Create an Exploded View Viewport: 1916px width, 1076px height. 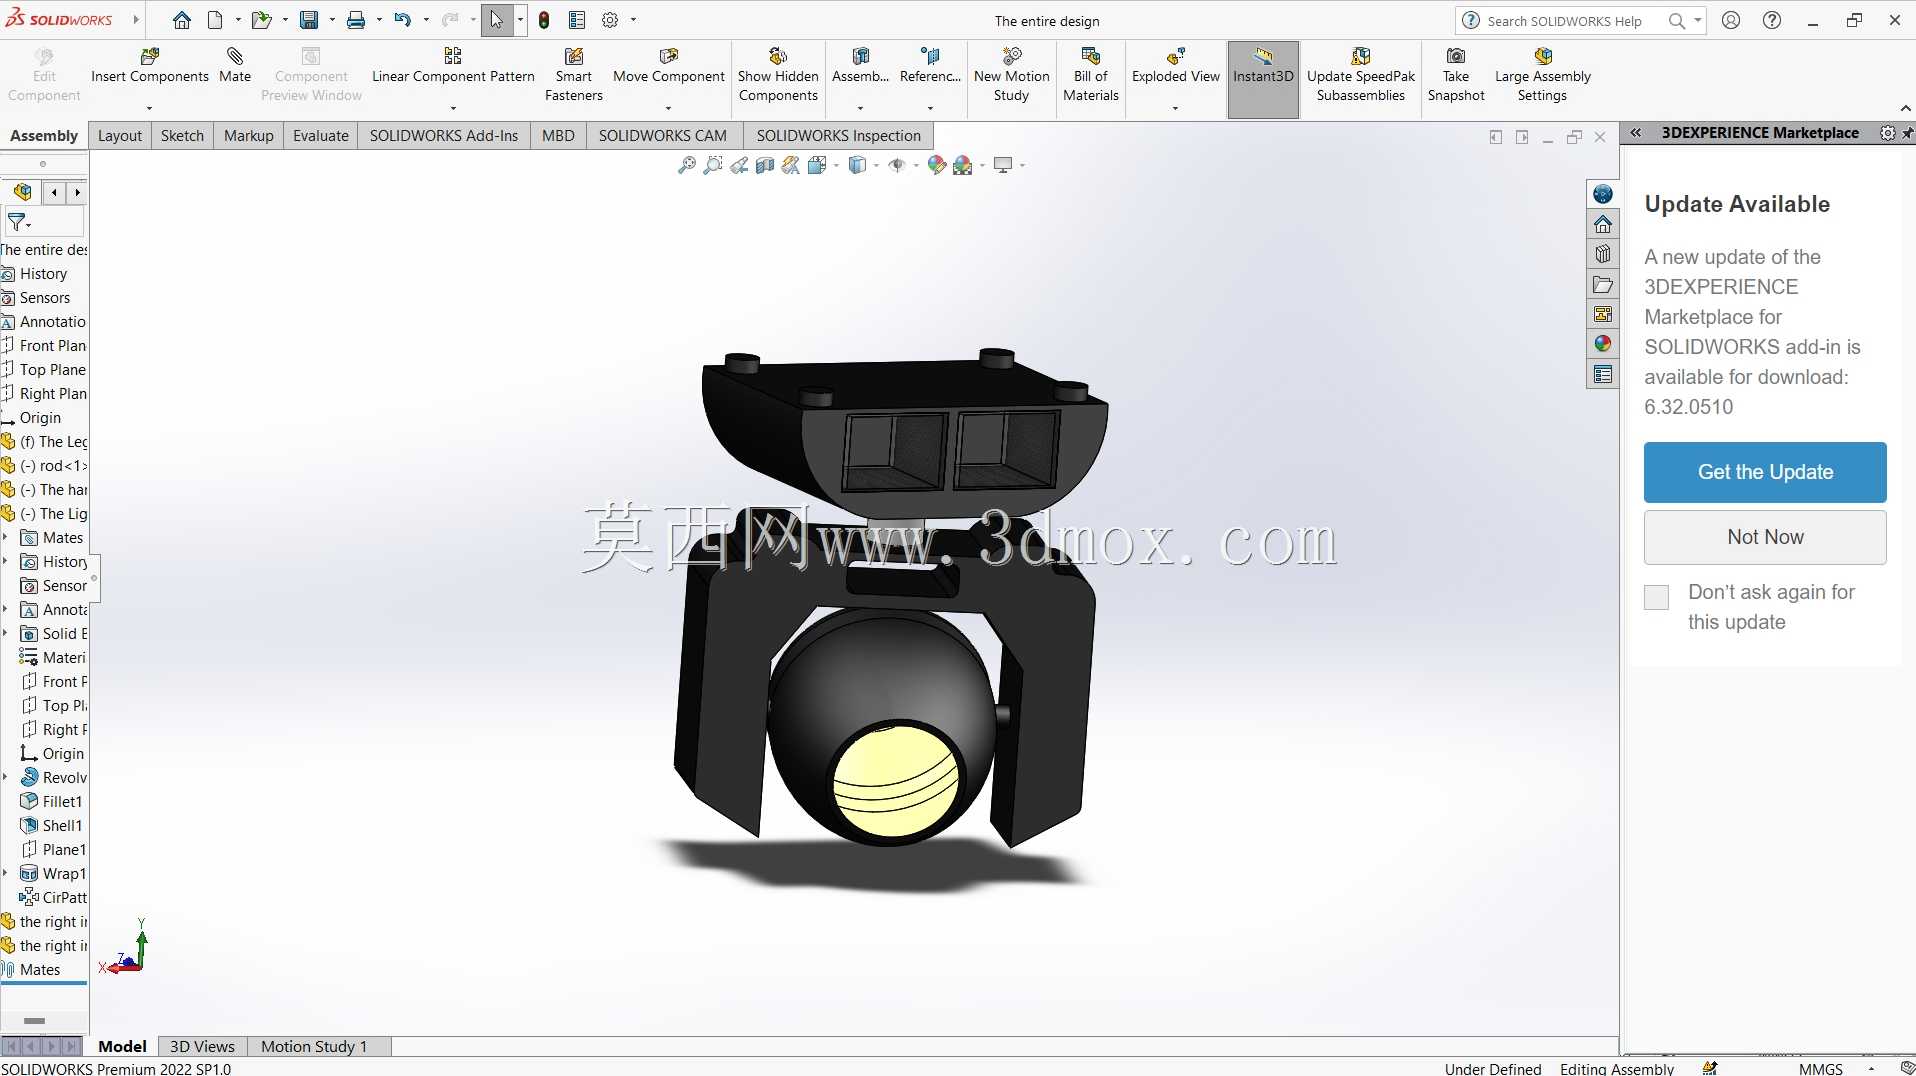(x=1176, y=66)
